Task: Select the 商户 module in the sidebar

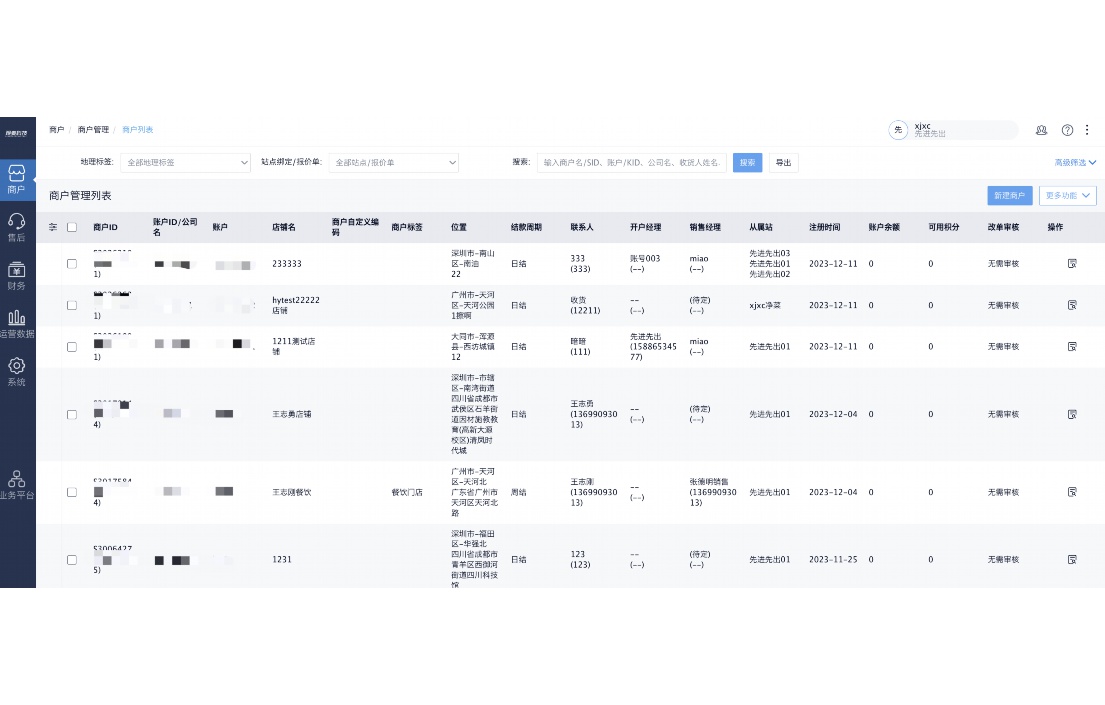Action: (x=18, y=177)
